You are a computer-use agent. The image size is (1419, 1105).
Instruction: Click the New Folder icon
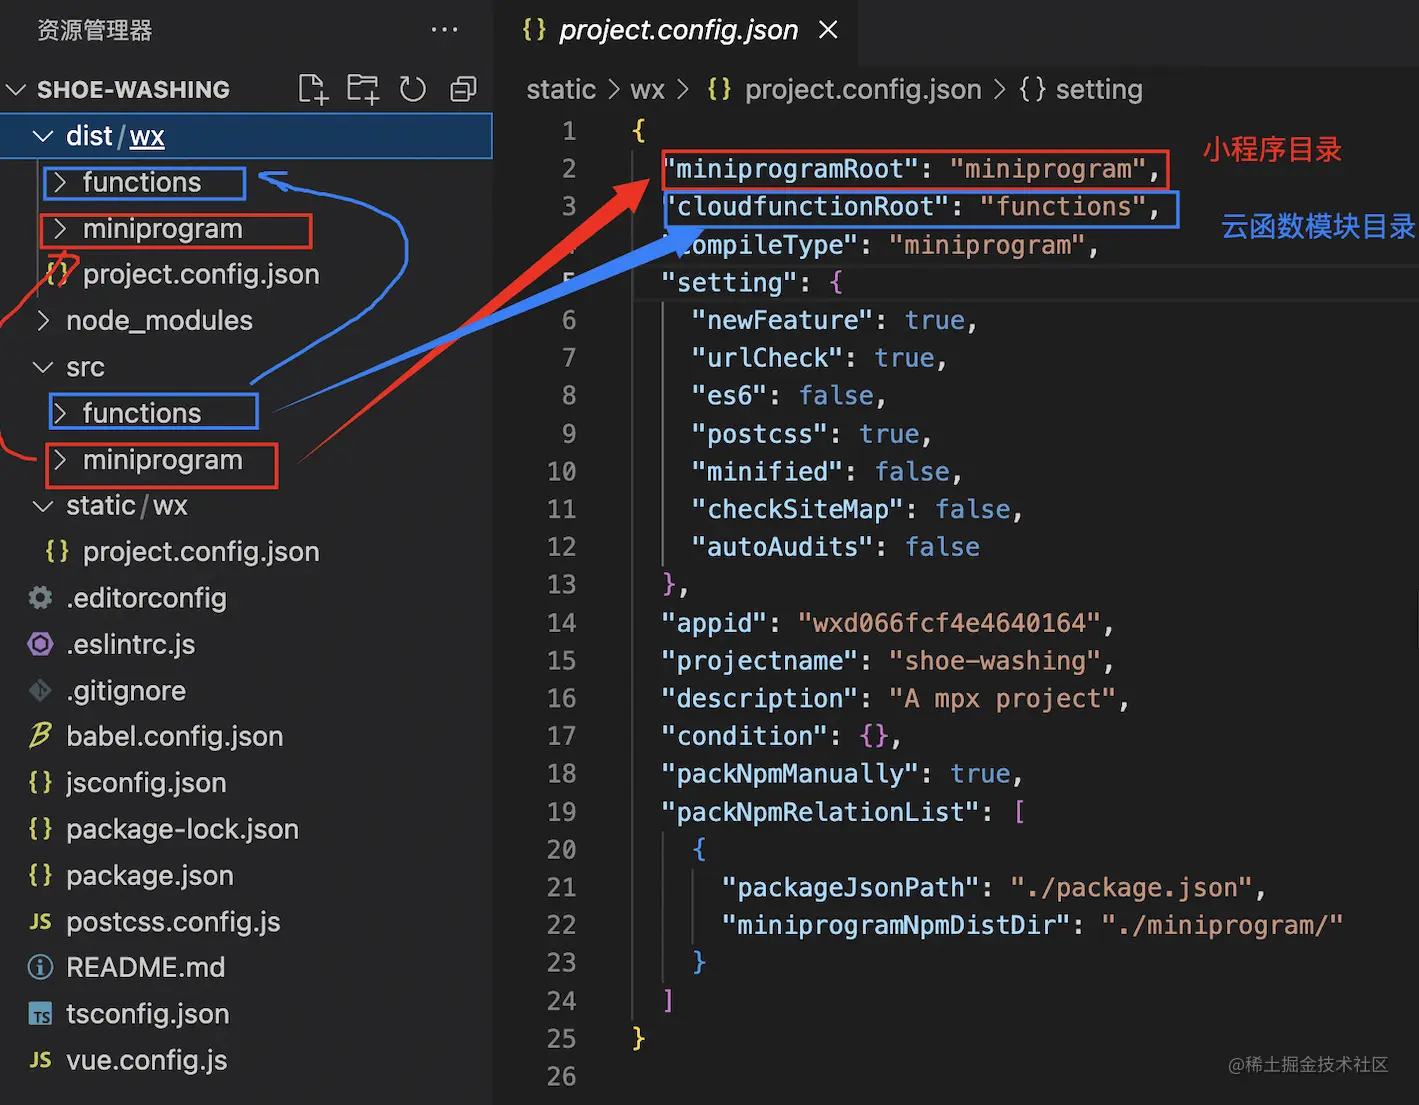click(x=363, y=89)
